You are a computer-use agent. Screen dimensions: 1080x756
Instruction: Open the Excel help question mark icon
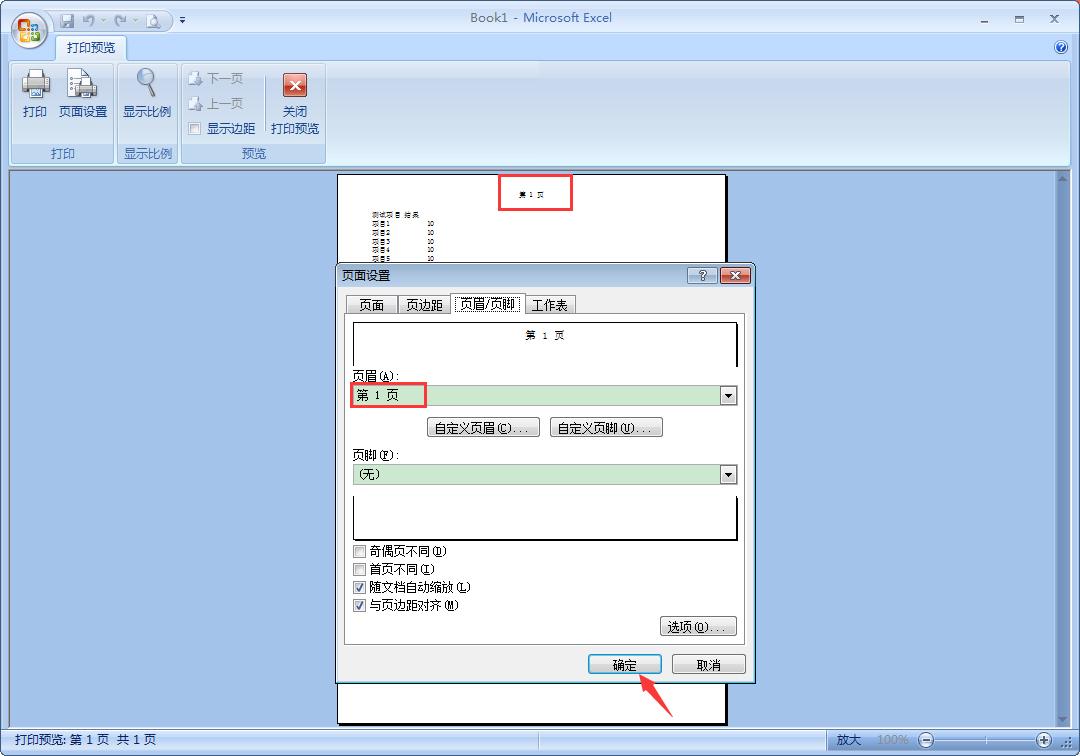(x=1061, y=47)
